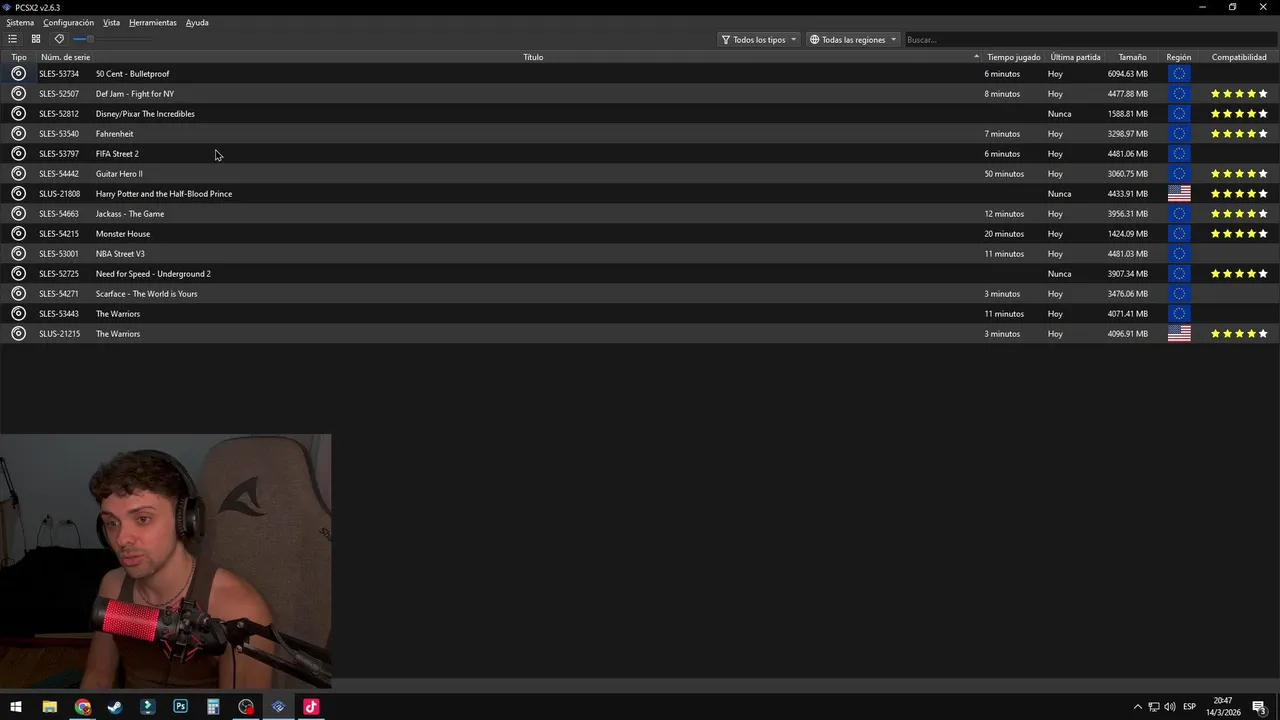Open the notification center icon
Screen dimensions: 1280x720
[1259, 707]
